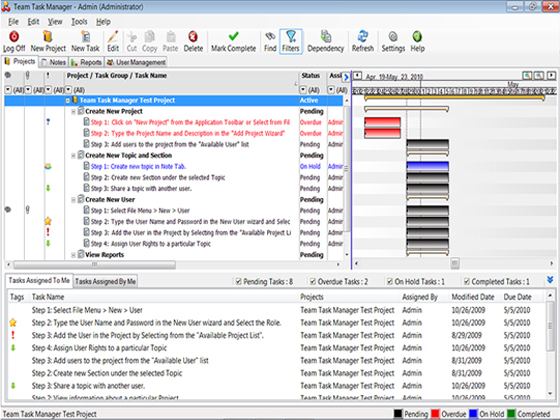Screen dimensions: 560x420
Task: Open the Assigned filter dropdown
Action: (331, 90)
